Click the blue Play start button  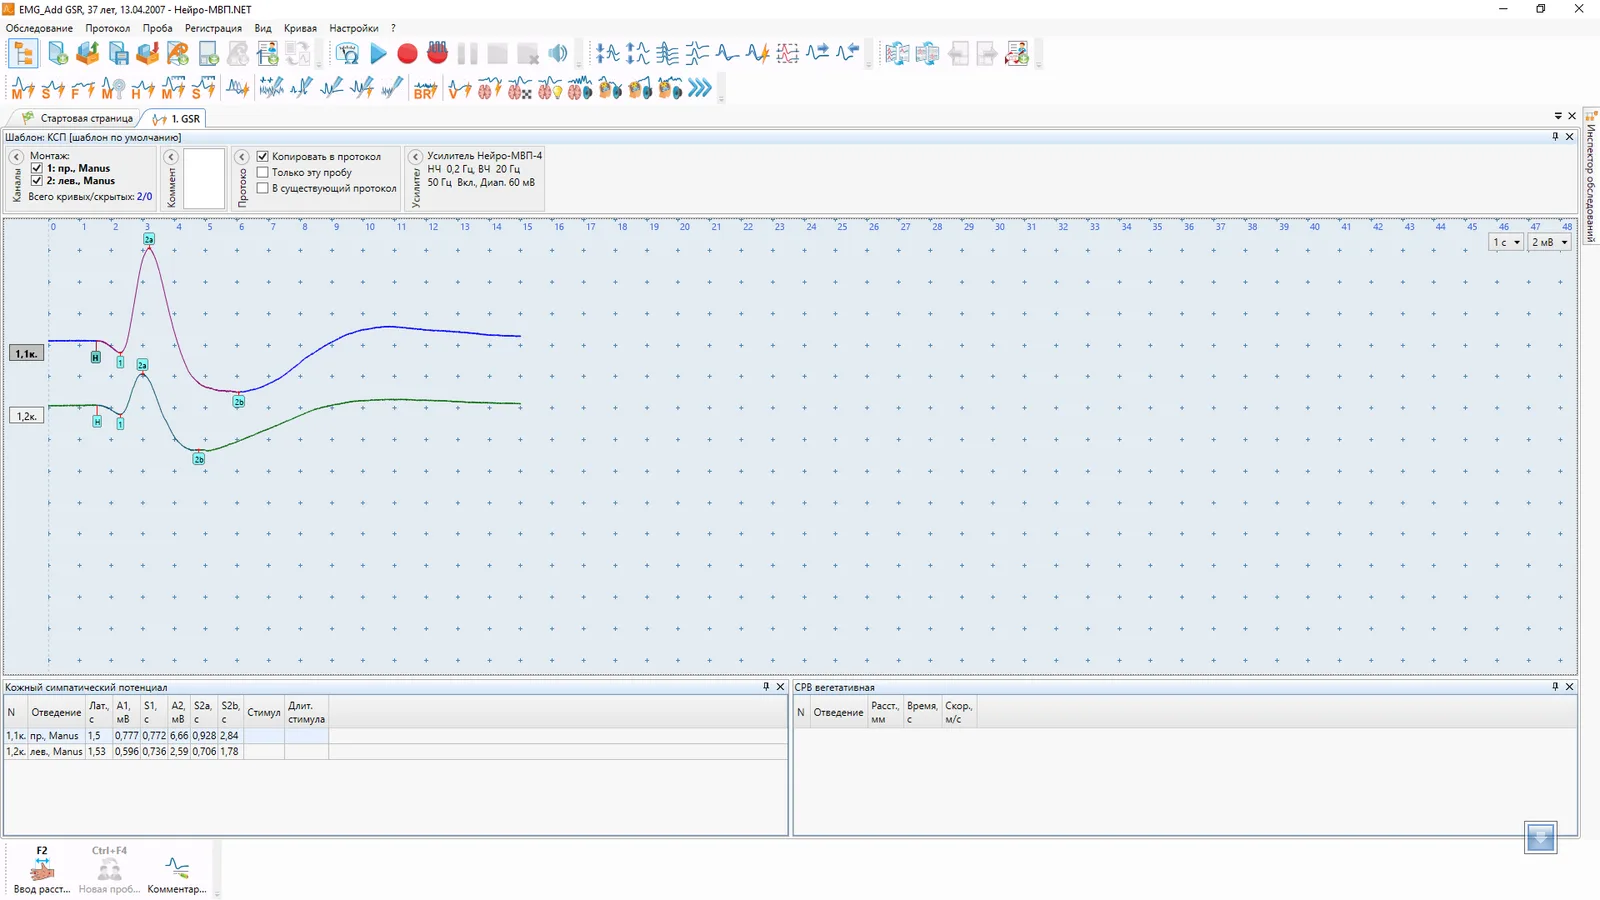click(378, 54)
